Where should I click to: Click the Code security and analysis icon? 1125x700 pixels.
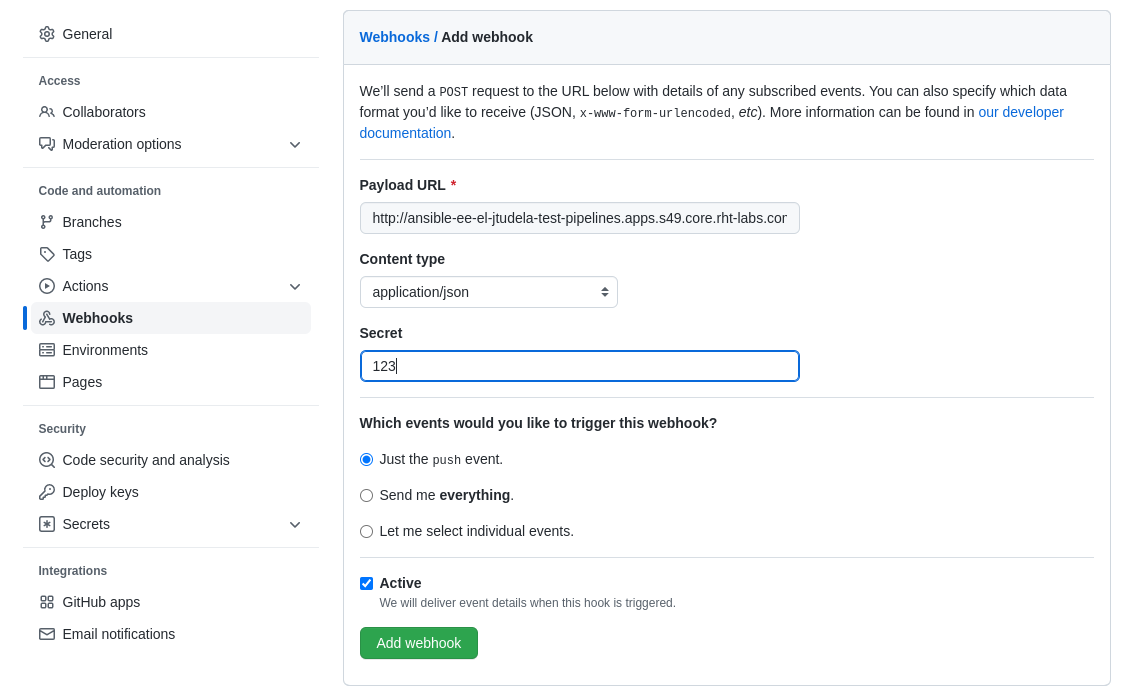pos(47,460)
